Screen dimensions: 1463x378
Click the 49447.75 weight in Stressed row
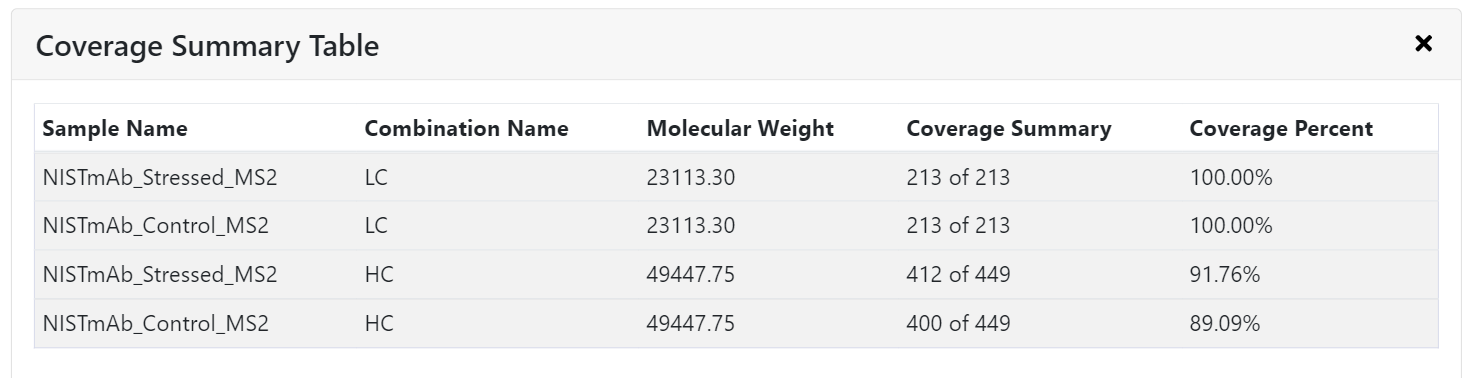(x=691, y=275)
